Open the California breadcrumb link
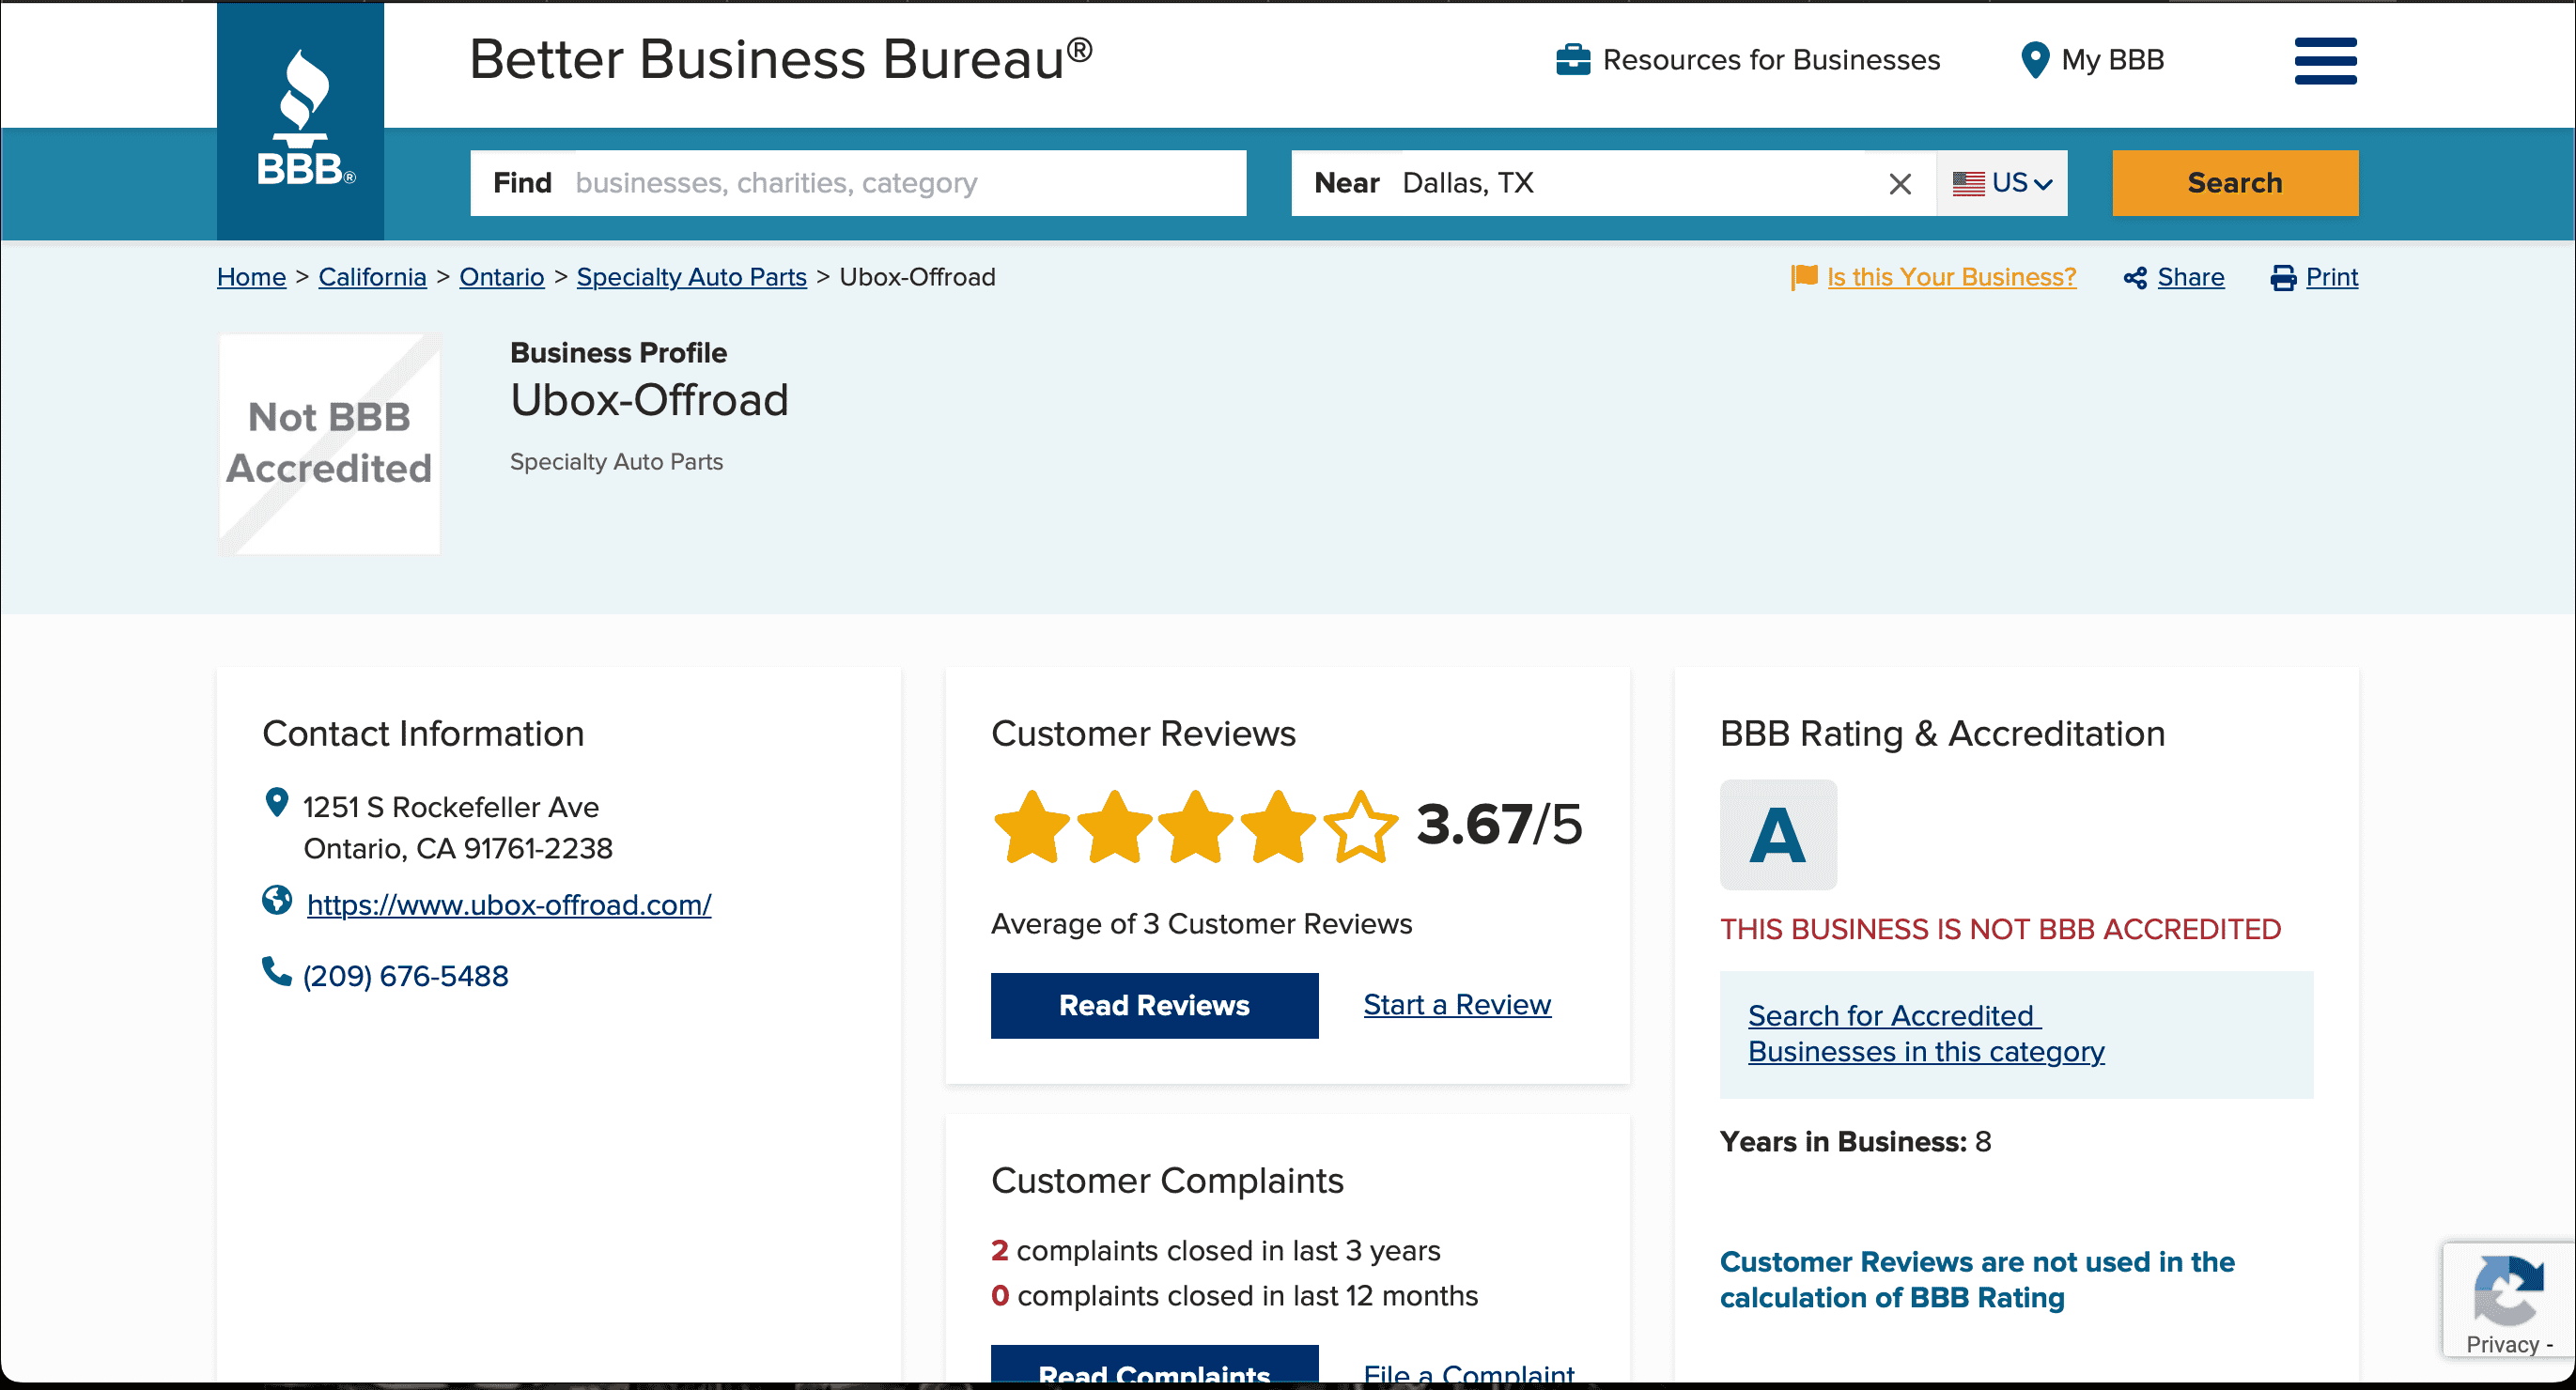This screenshot has height=1390, width=2576. tap(372, 277)
